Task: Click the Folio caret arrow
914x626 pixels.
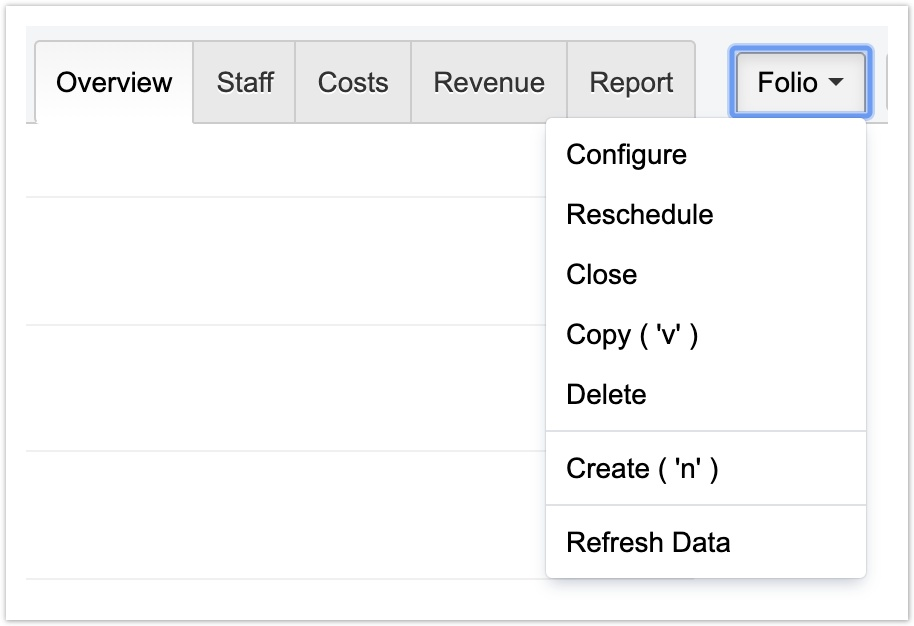Action: pos(836,83)
